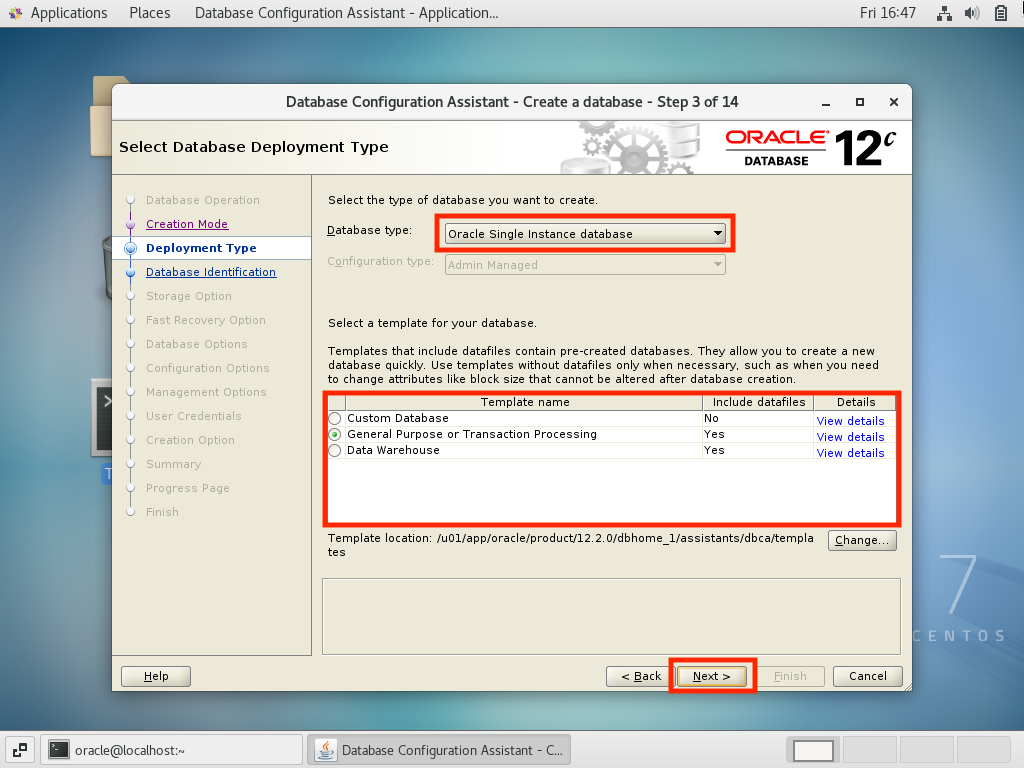This screenshot has height=768, width=1024.
Task: View details for Custom Database
Action: pyautogui.click(x=850, y=421)
